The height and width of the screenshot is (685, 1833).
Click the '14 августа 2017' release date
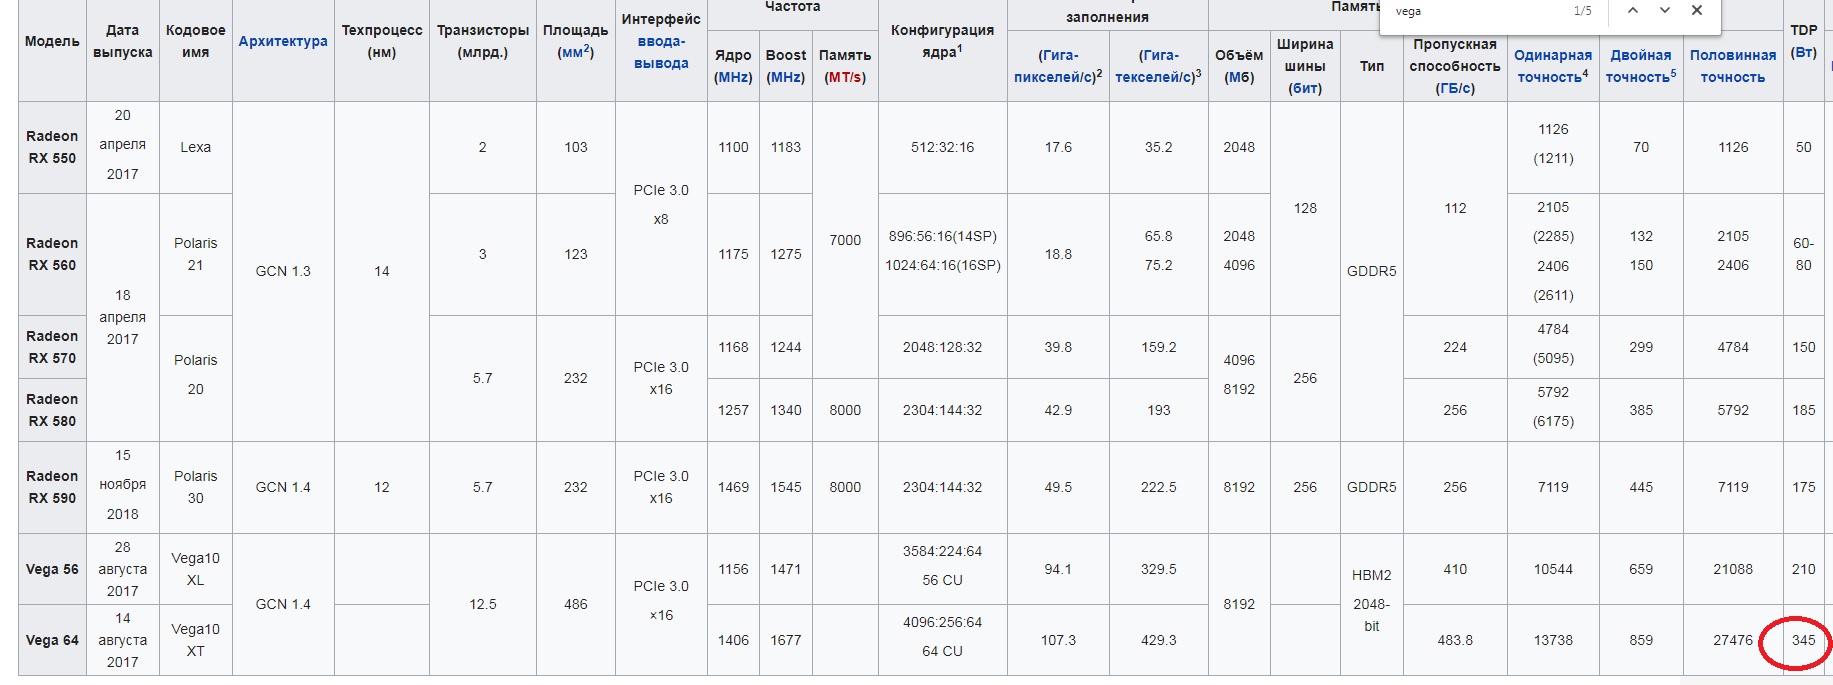pyautogui.click(x=123, y=640)
